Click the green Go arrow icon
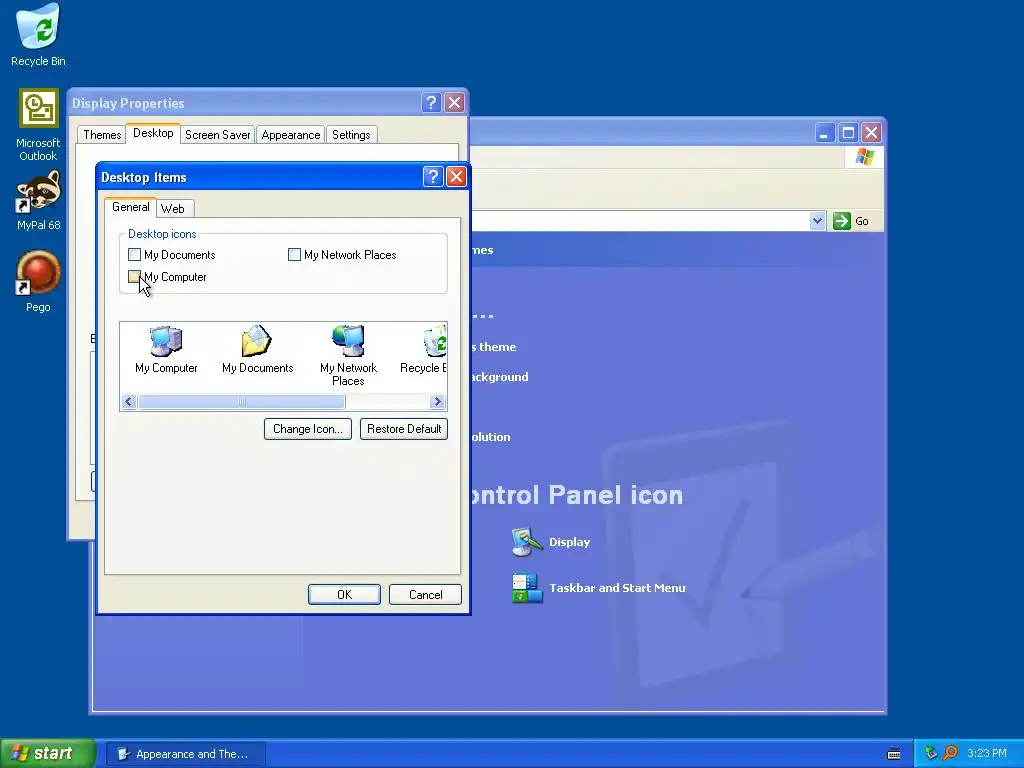1024x768 pixels. point(842,221)
